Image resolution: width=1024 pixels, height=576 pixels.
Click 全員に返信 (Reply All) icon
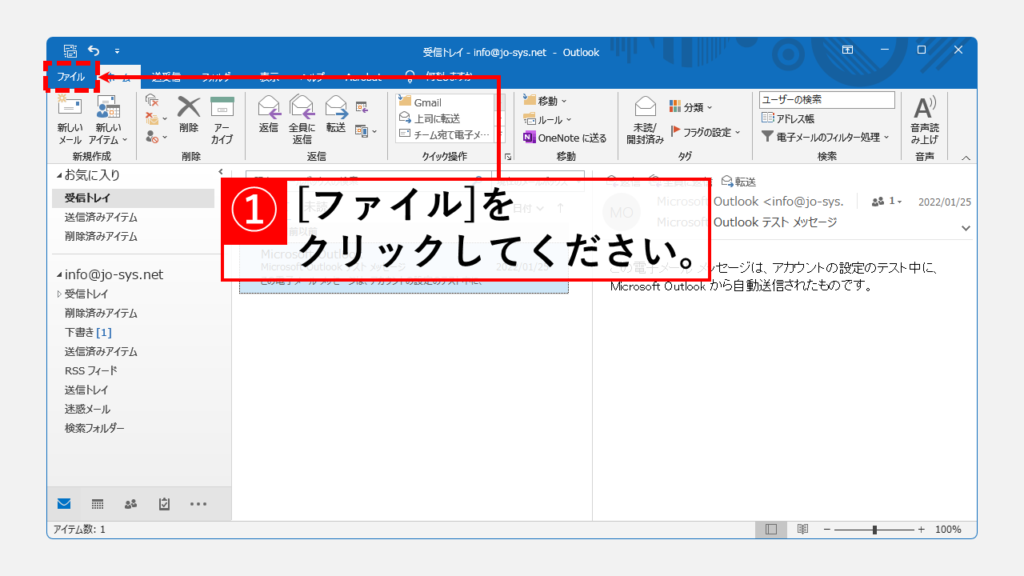coord(302,118)
